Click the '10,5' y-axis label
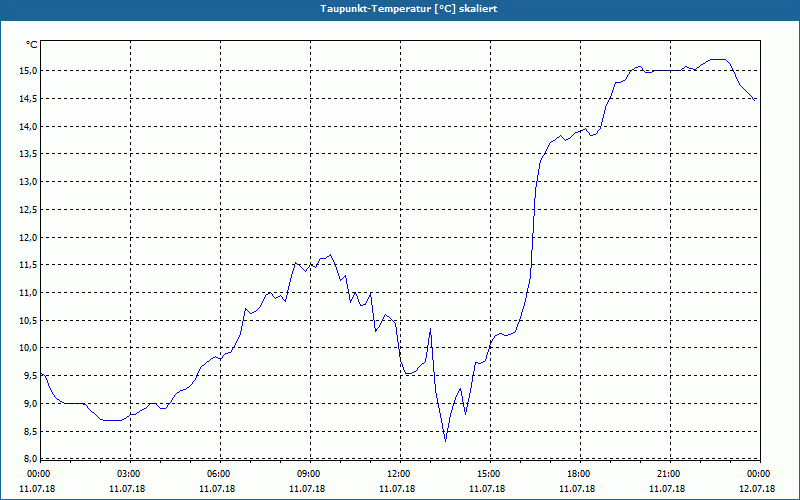This screenshot has width=800, height=500. point(29,320)
